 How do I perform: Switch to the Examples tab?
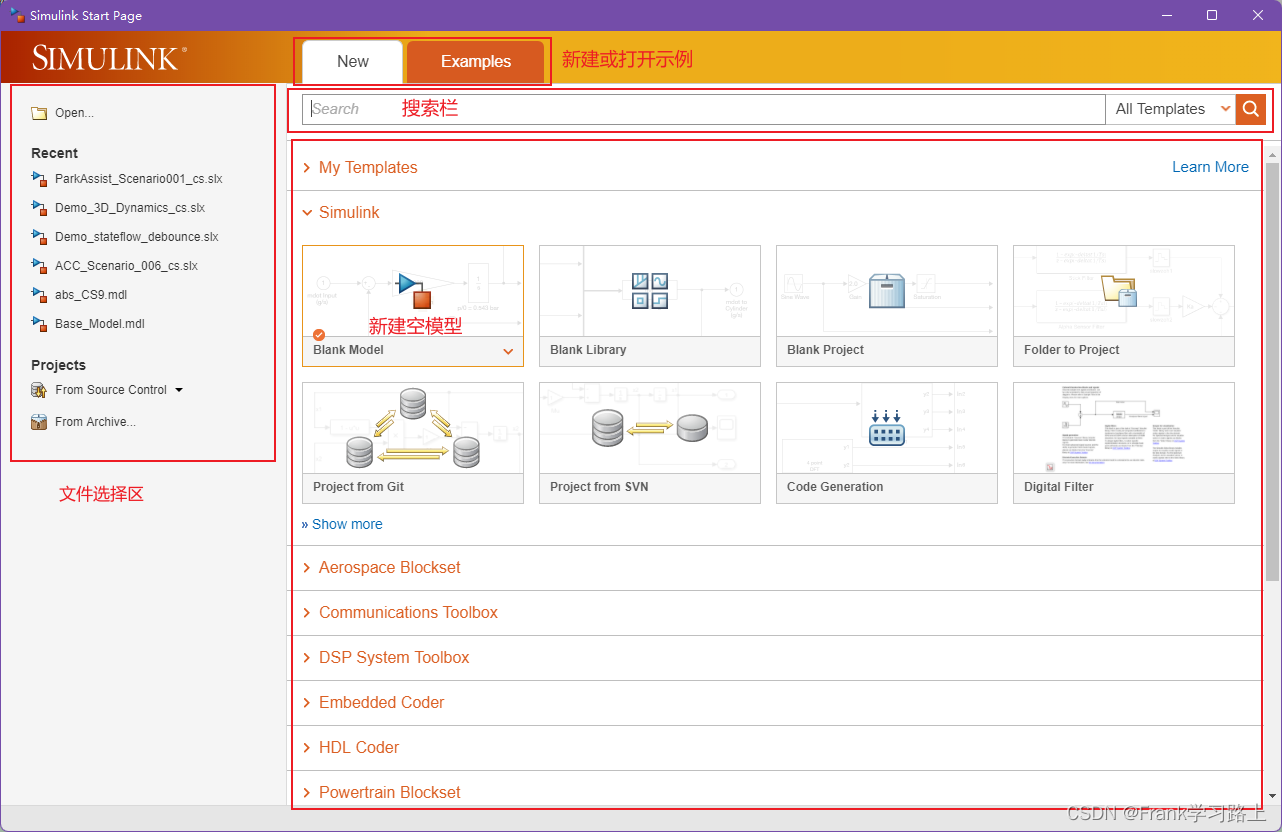click(x=475, y=61)
